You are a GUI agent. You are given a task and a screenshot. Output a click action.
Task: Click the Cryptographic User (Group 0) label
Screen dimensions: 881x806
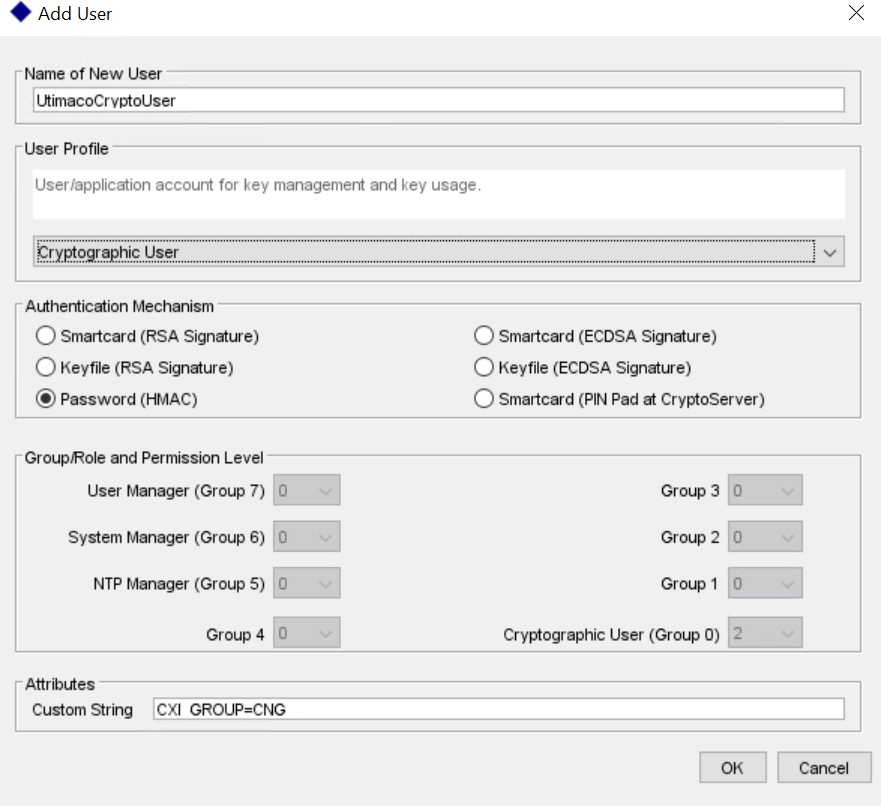point(611,634)
